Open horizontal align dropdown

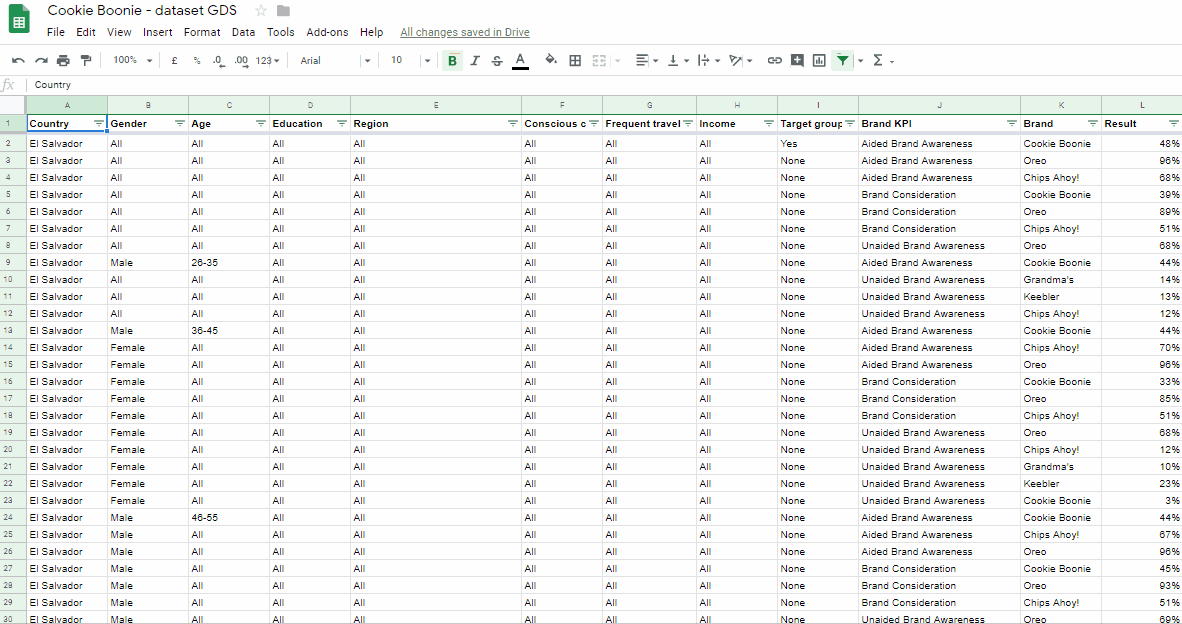point(647,60)
